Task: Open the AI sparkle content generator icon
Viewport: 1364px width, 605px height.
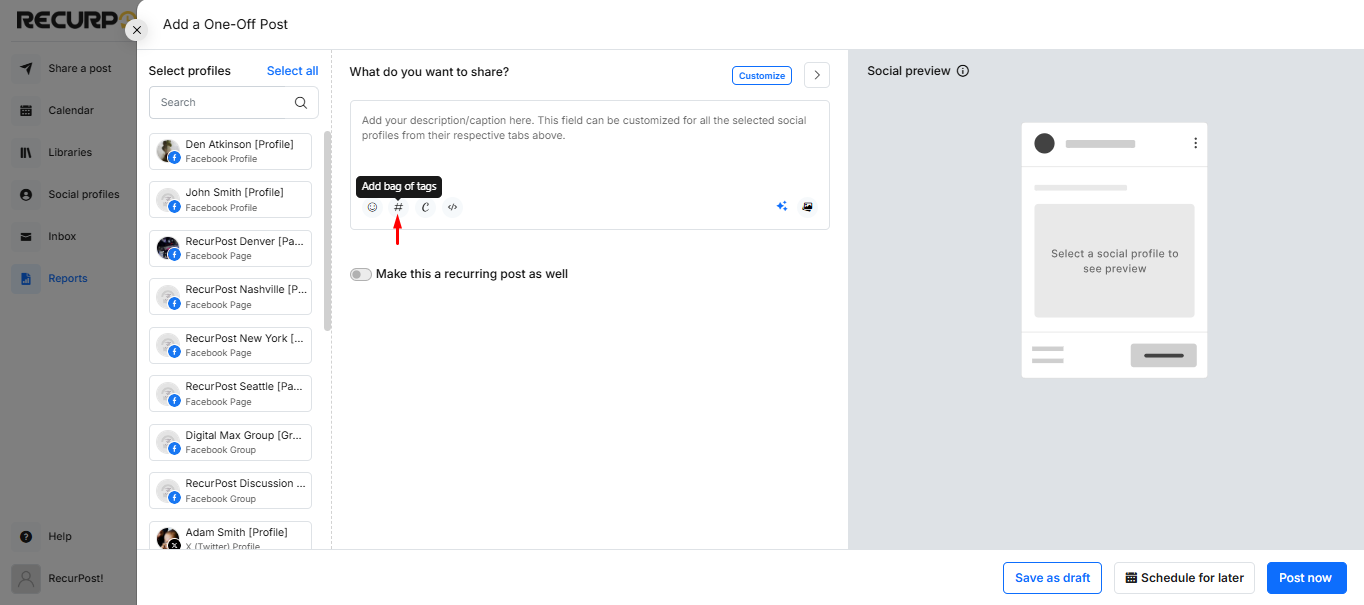Action: (782, 206)
